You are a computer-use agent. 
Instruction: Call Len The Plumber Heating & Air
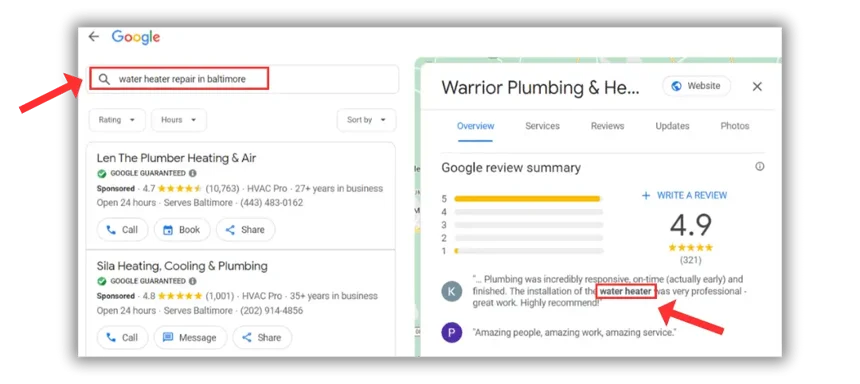click(122, 230)
